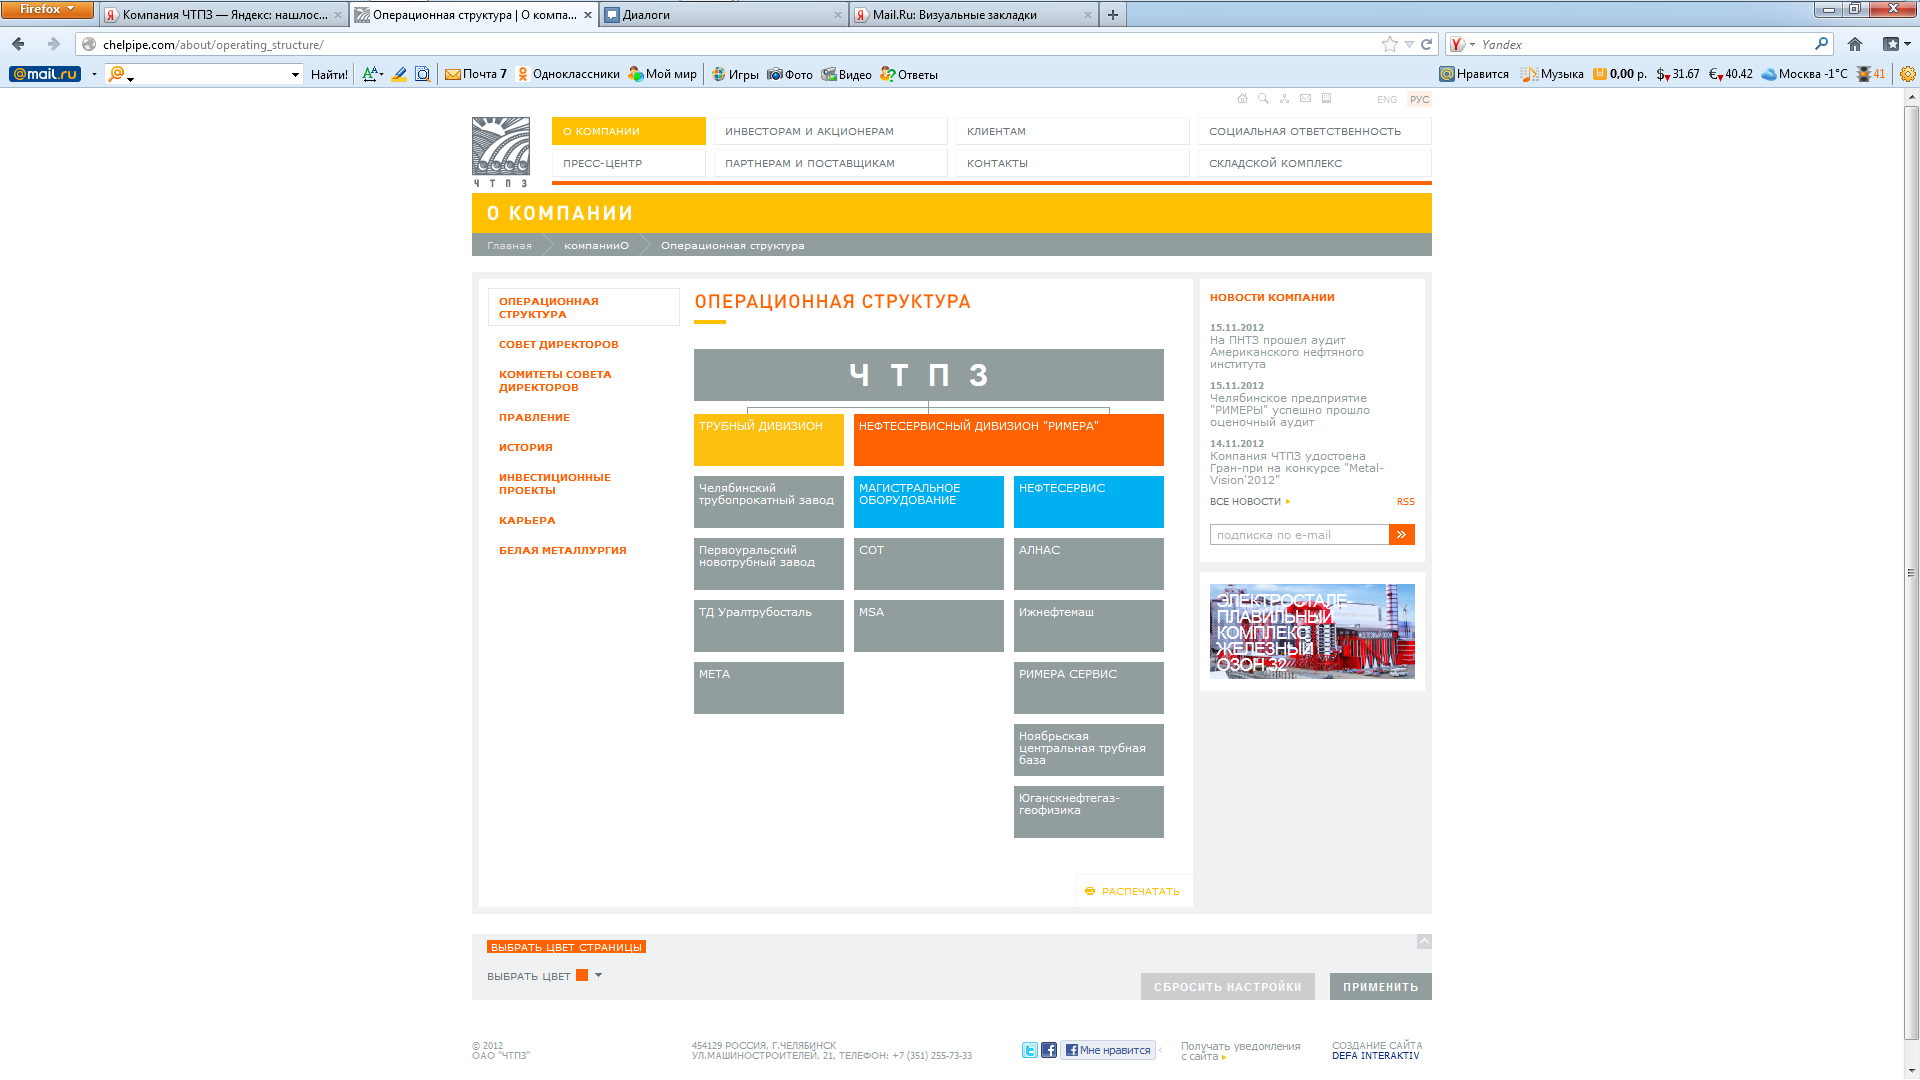Open Музыка in the toolbar
This screenshot has width=1920, height=1080.
pyautogui.click(x=1552, y=74)
